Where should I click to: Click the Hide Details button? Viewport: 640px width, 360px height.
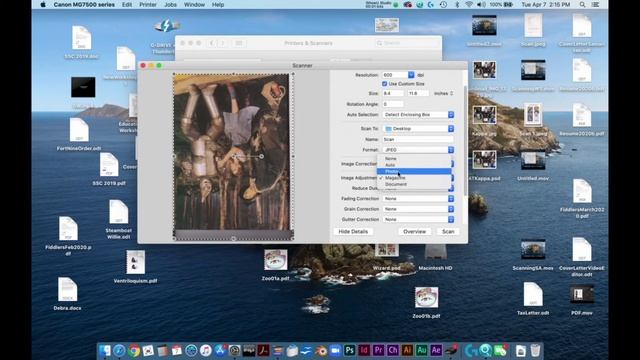(x=353, y=231)
